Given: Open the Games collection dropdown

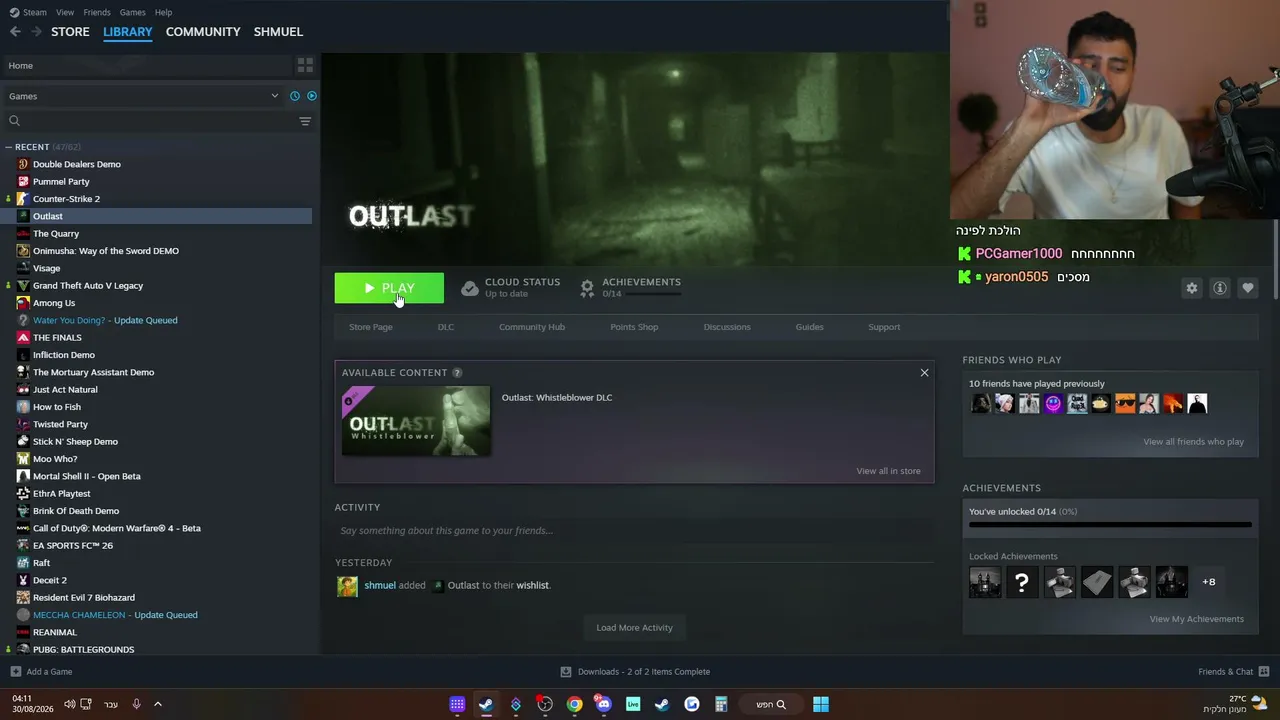Looking at the screenshot, I should (144, 96).
